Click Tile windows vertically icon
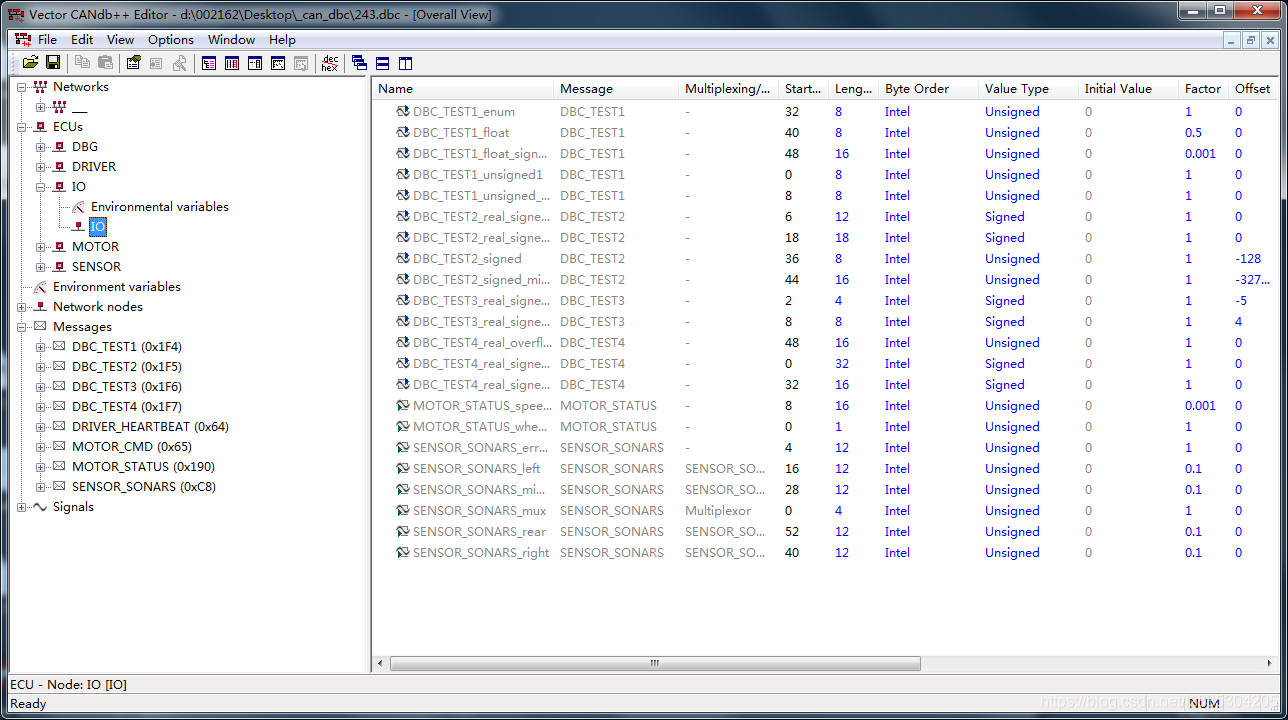Screen dimensions: 1288x720 click(405, 63)
